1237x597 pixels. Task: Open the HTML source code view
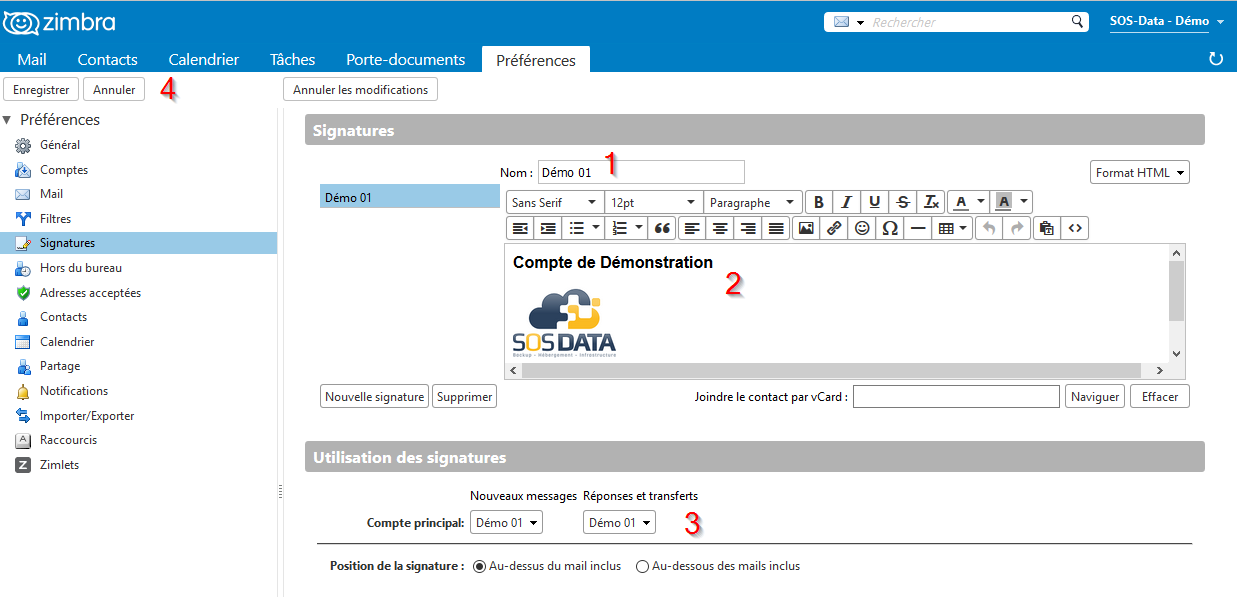pyautogui.click(x=1075, y=228)
